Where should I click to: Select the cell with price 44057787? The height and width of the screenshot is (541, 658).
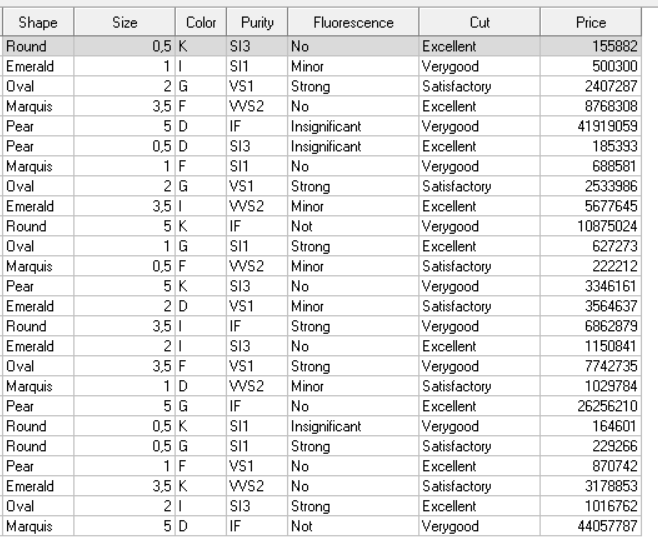[x=591, y=526]
